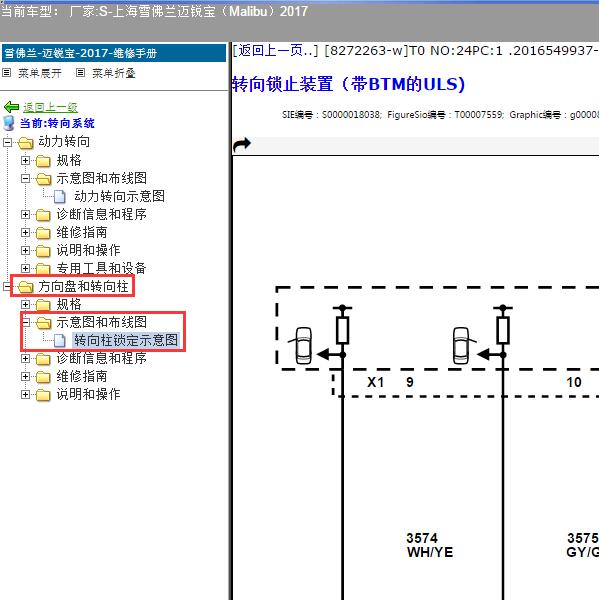The image size is (599, 600).
Task: Click 方向盘和转向柱 folder icon
Action: [26, 287]
